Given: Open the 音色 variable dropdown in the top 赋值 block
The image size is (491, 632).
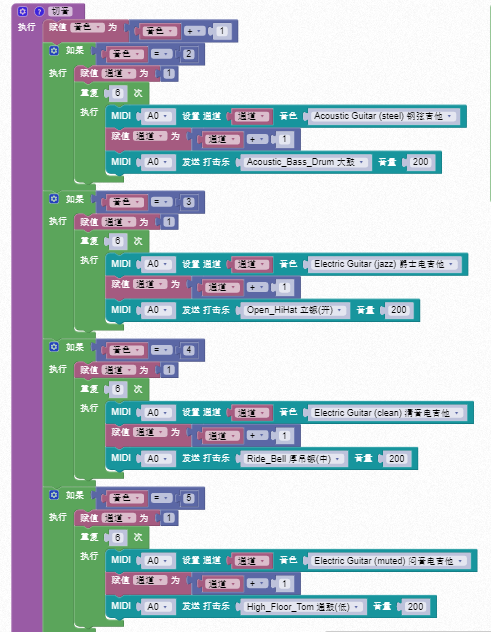Looking at the screenshot, I should 87,27.
